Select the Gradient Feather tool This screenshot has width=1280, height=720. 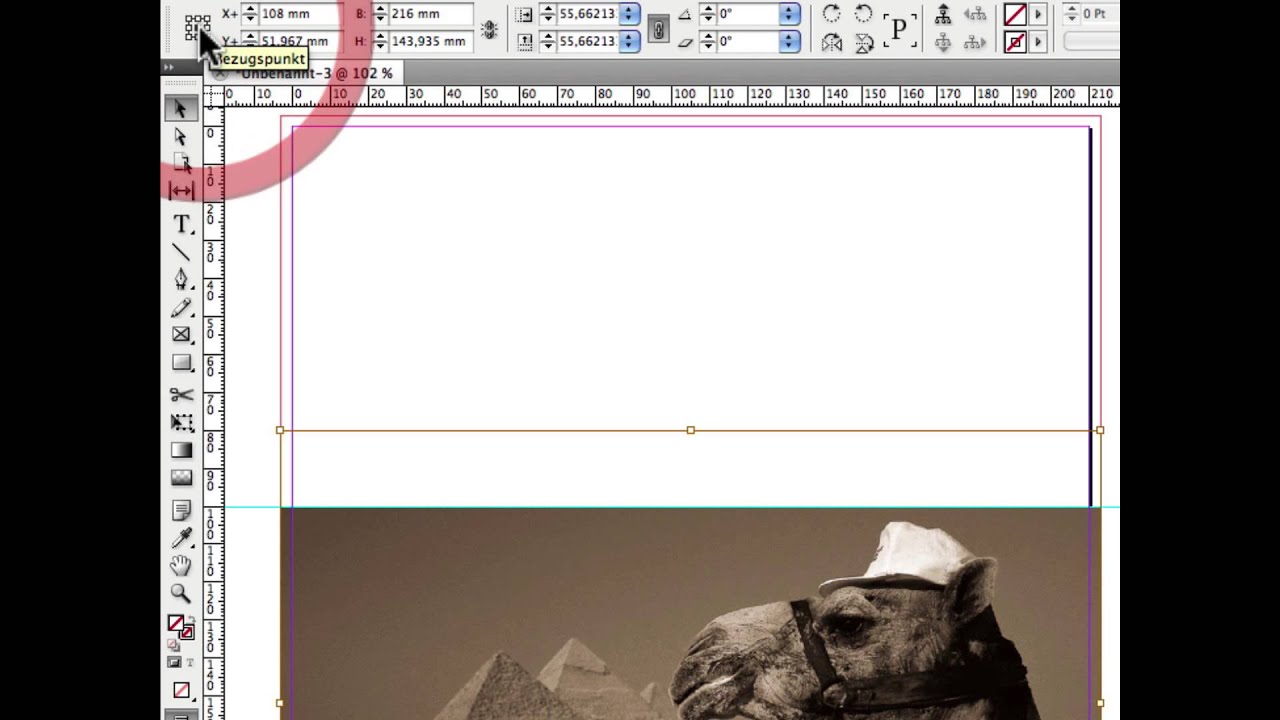[181, 478]
